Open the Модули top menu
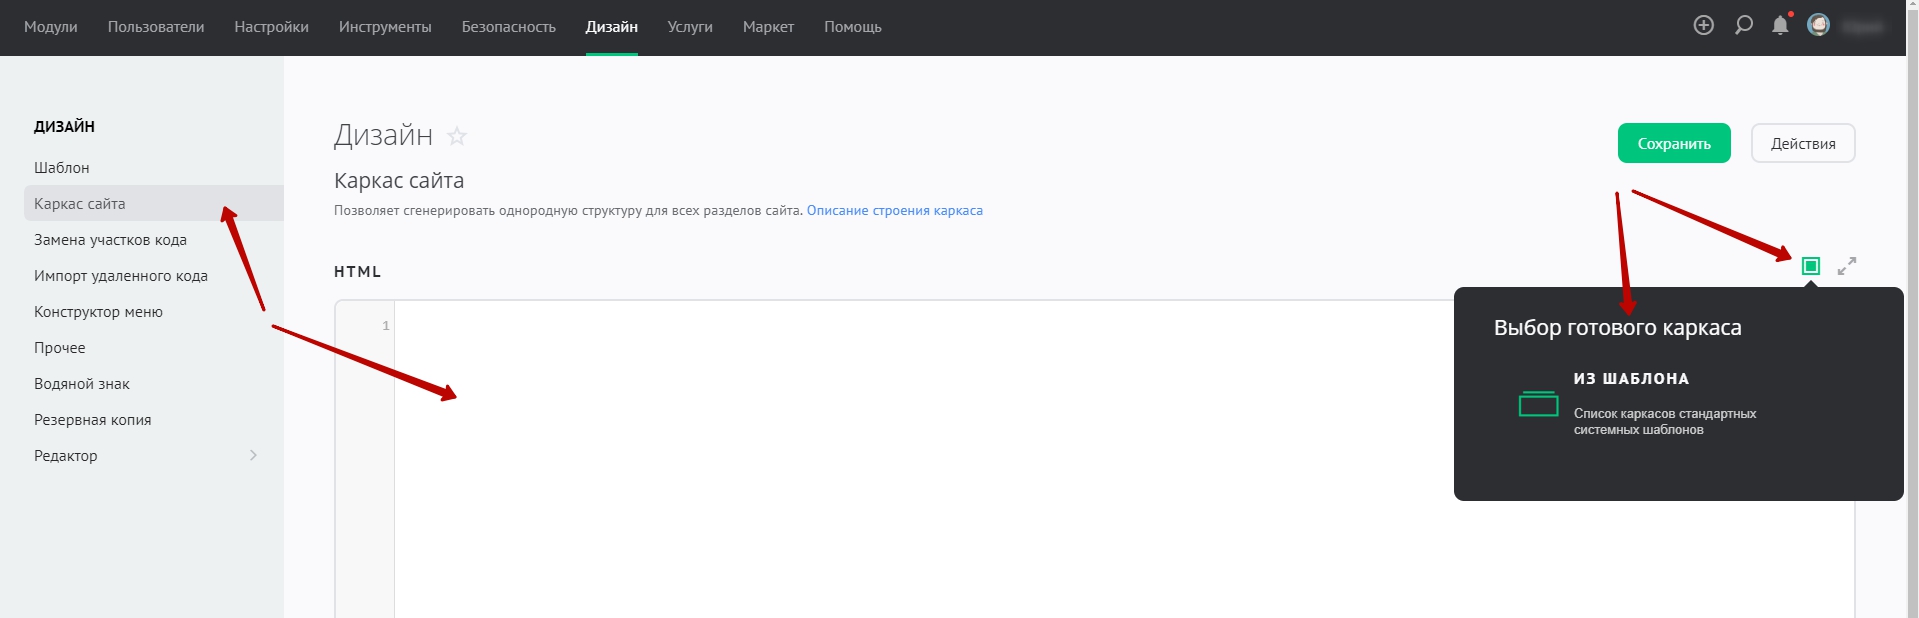The image size is (1919, 618). pyautogui.click(x=51, y=27)
